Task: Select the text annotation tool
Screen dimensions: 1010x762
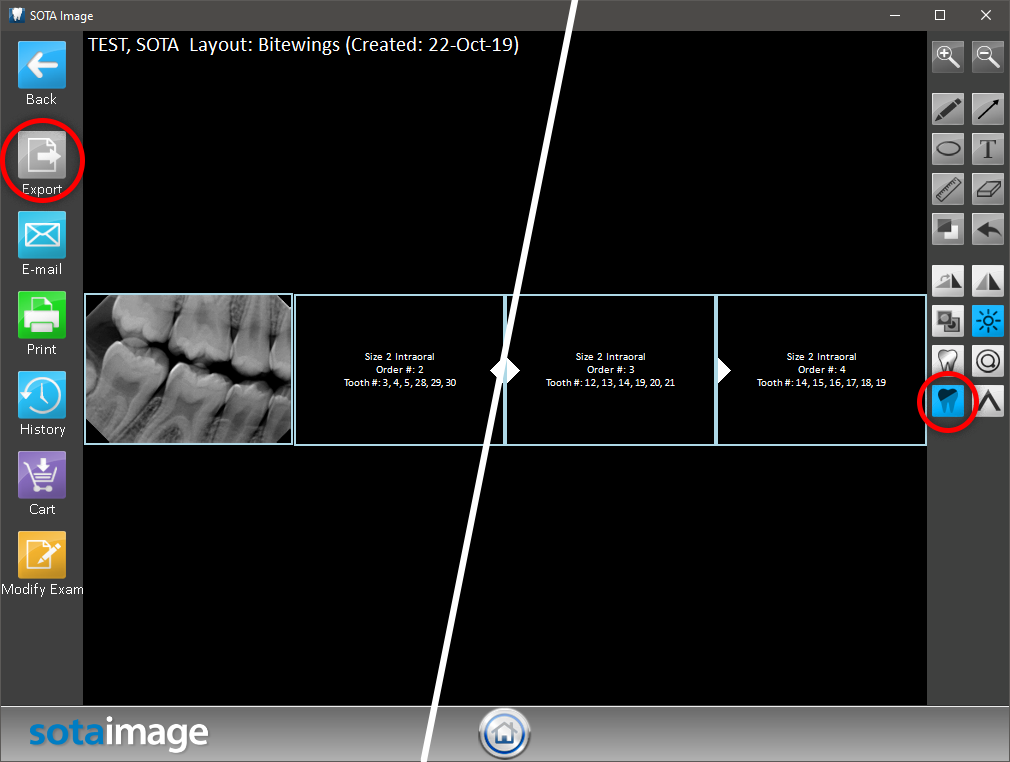Action: point(988,149)
